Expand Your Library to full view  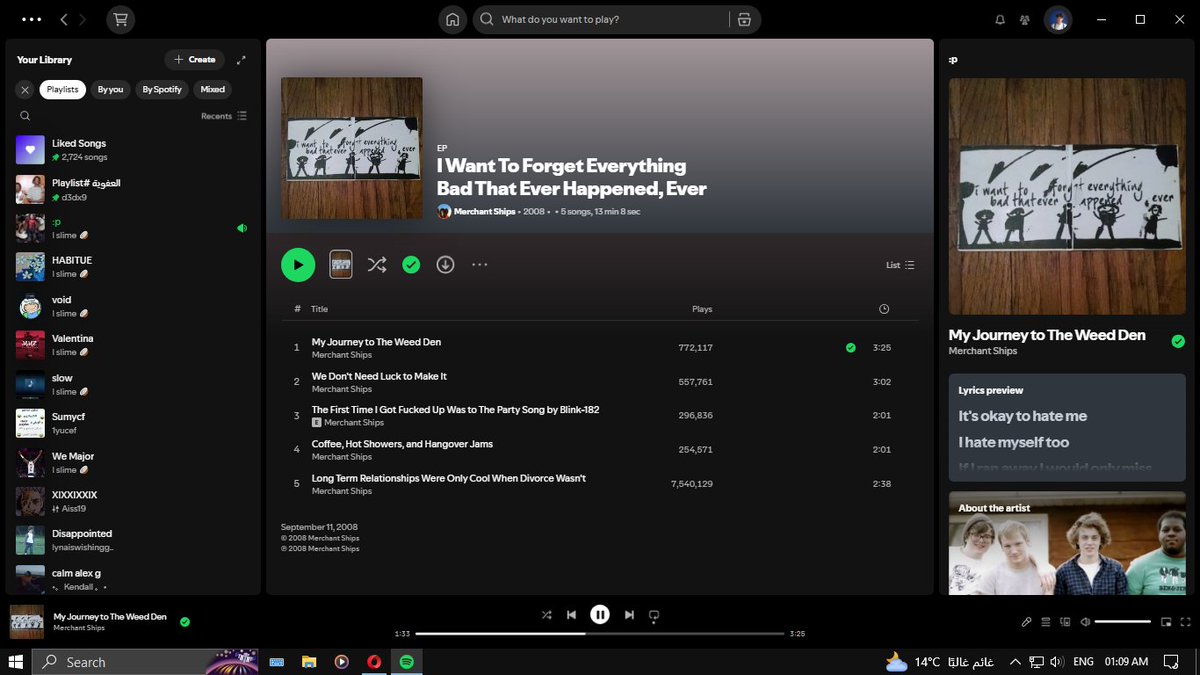241,60
